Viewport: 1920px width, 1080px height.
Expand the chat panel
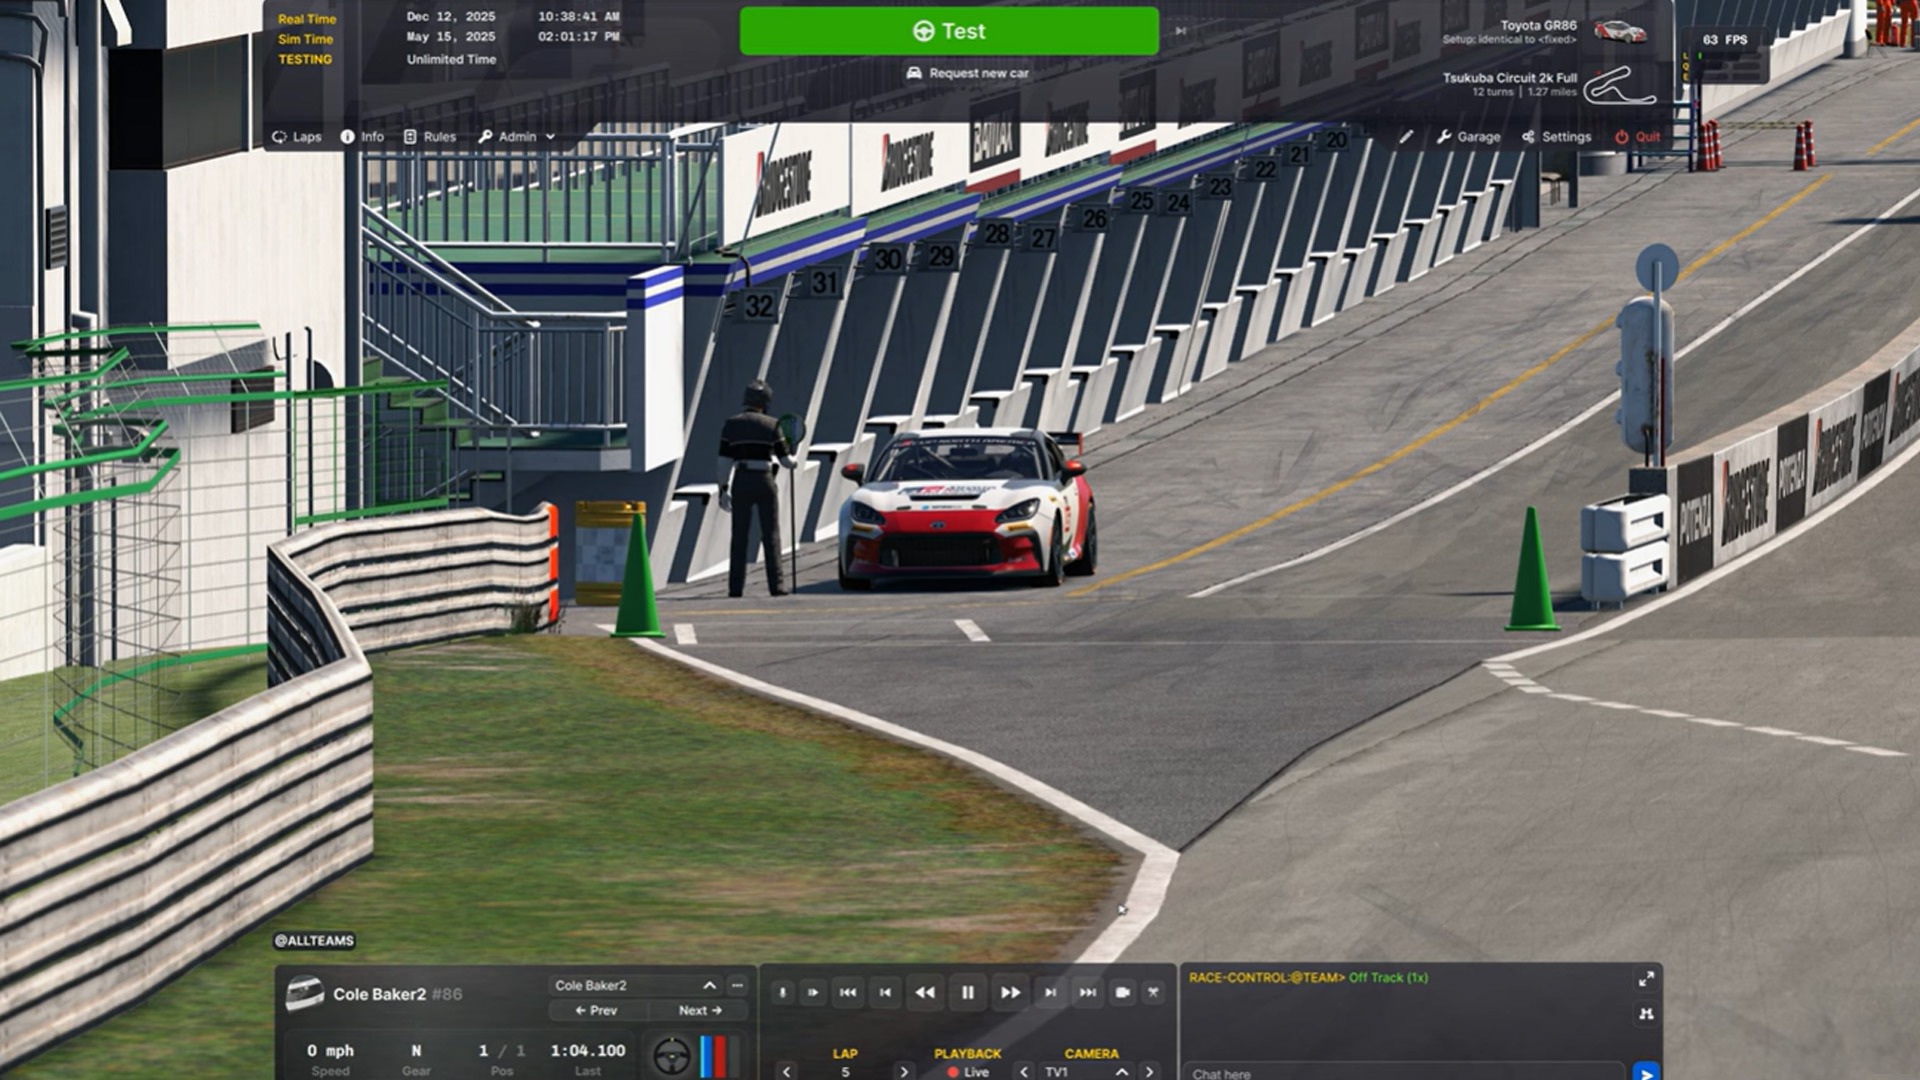[x=1646, y=979]
